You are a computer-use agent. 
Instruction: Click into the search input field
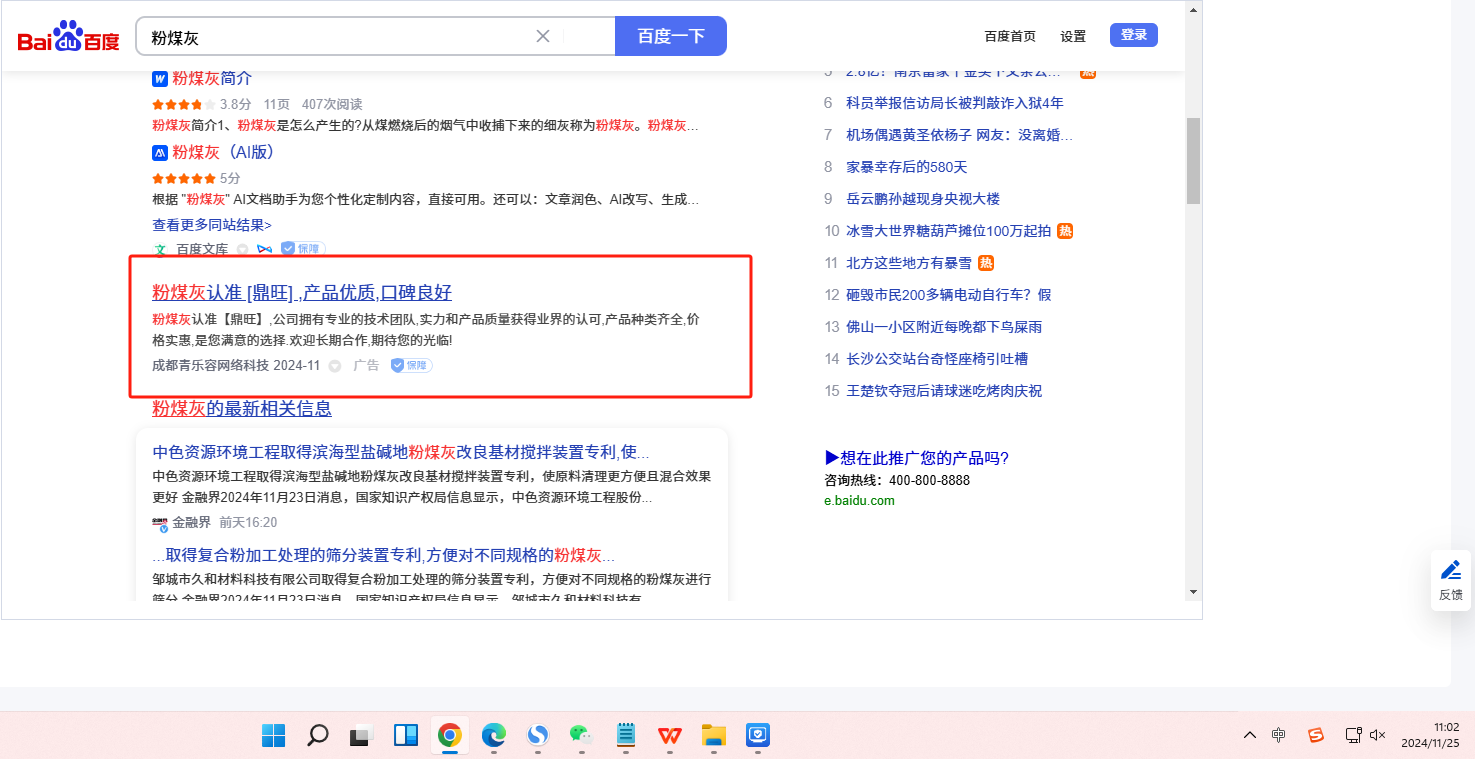(340, 37)
